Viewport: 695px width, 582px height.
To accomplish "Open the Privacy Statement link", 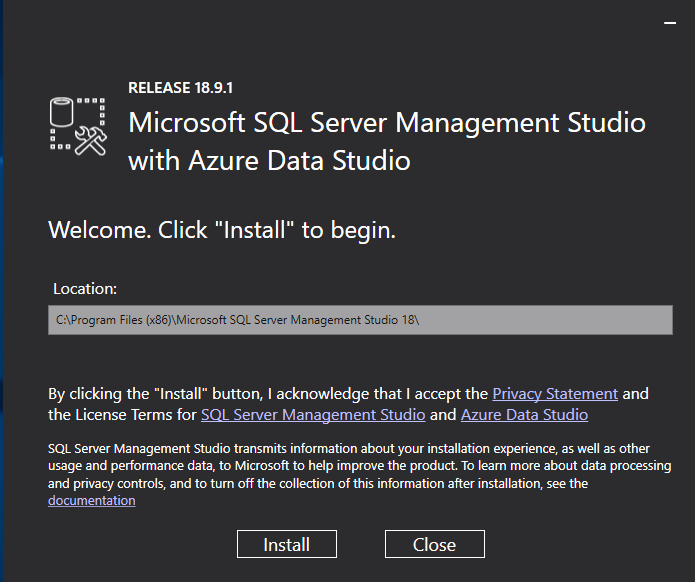I will (x=555, y=394).
